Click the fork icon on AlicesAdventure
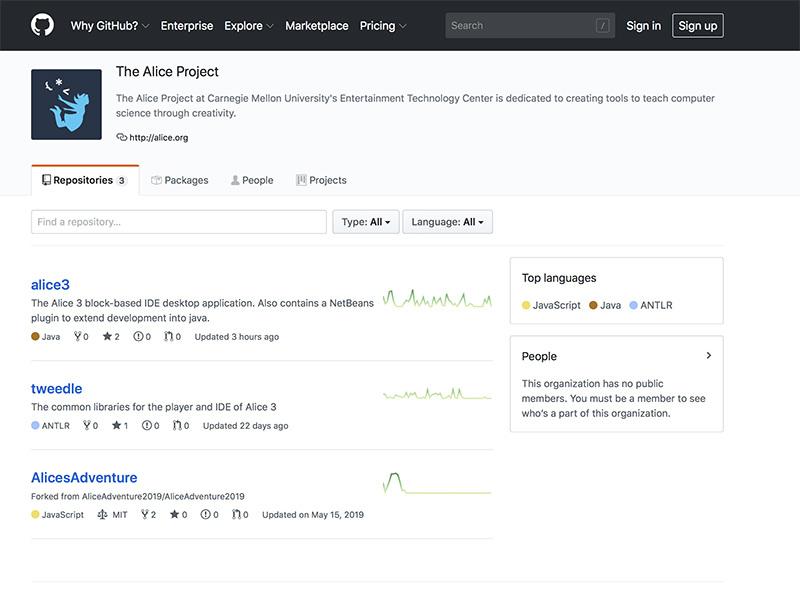The height and width of the screenshot is (600, 800). [145, 514]
